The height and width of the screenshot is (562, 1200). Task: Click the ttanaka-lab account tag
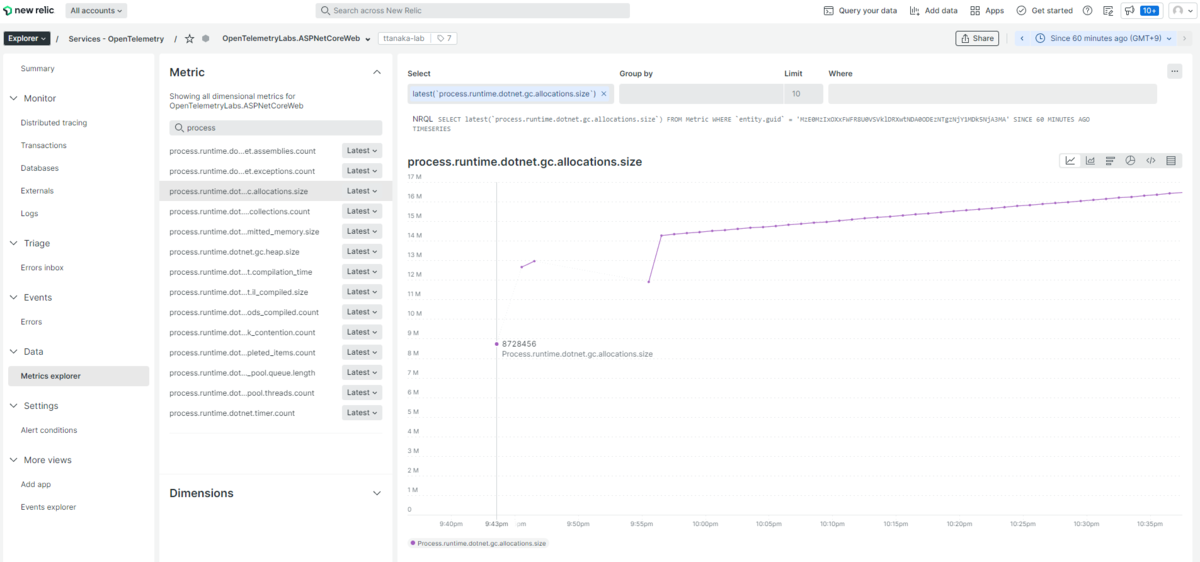404,38
